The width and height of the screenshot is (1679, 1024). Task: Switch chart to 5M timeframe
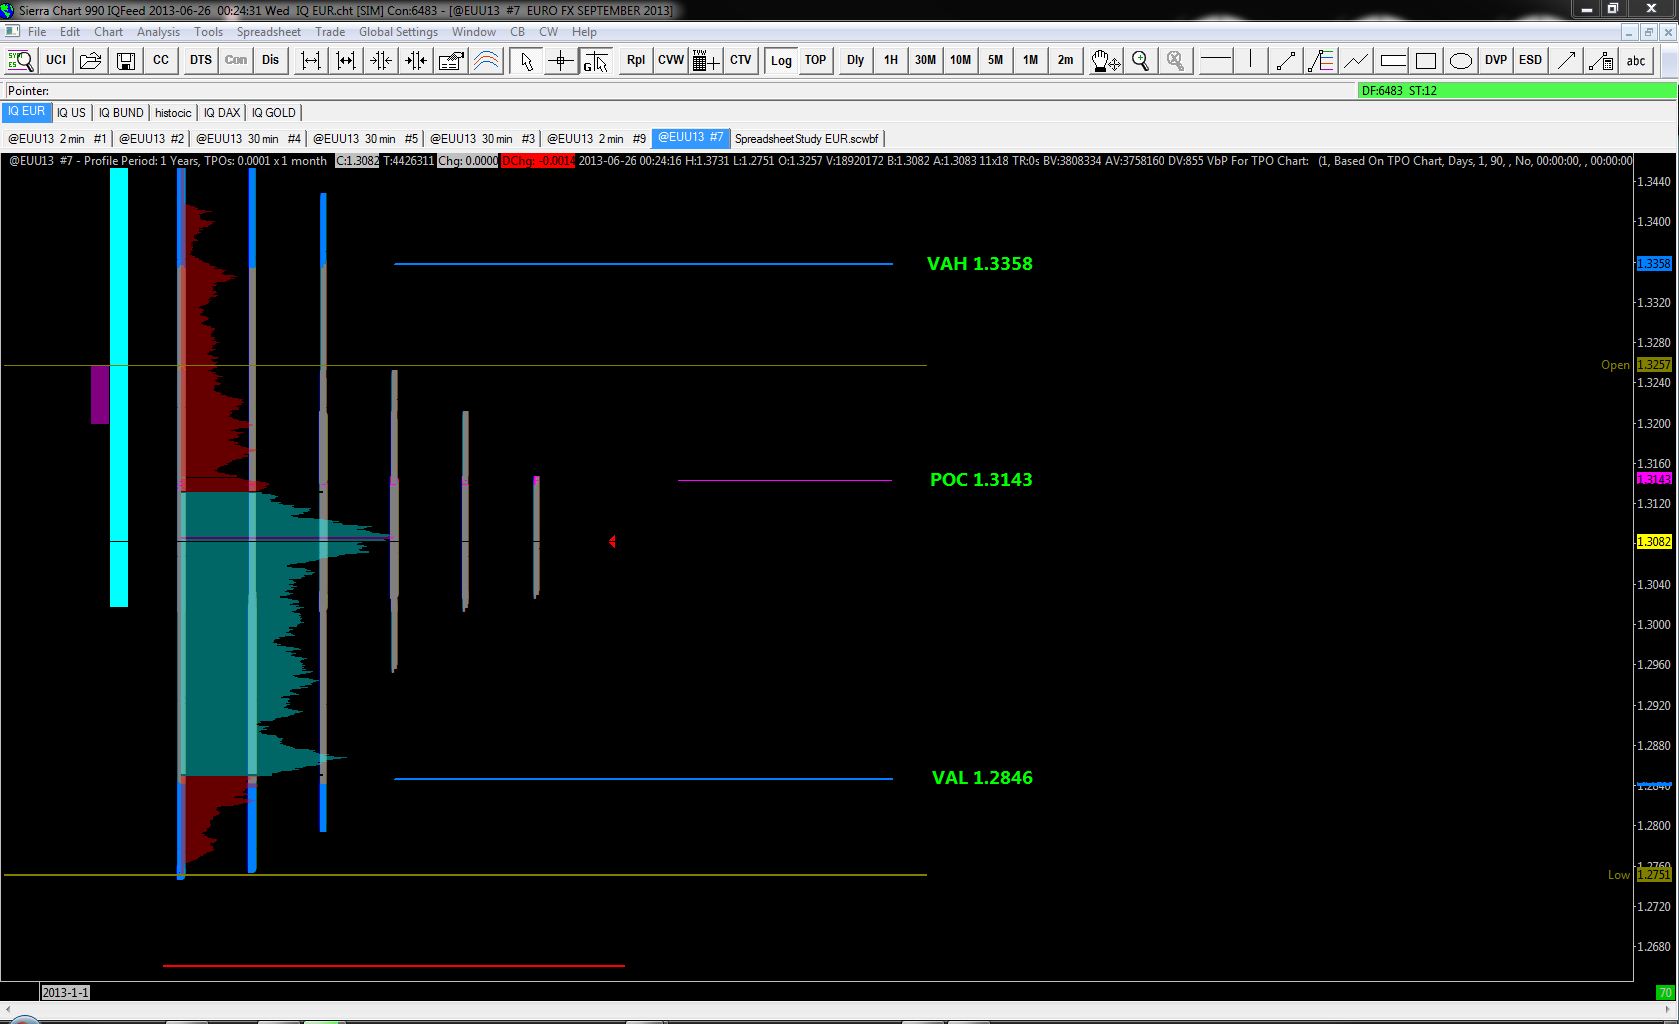(x=996, y=60)
